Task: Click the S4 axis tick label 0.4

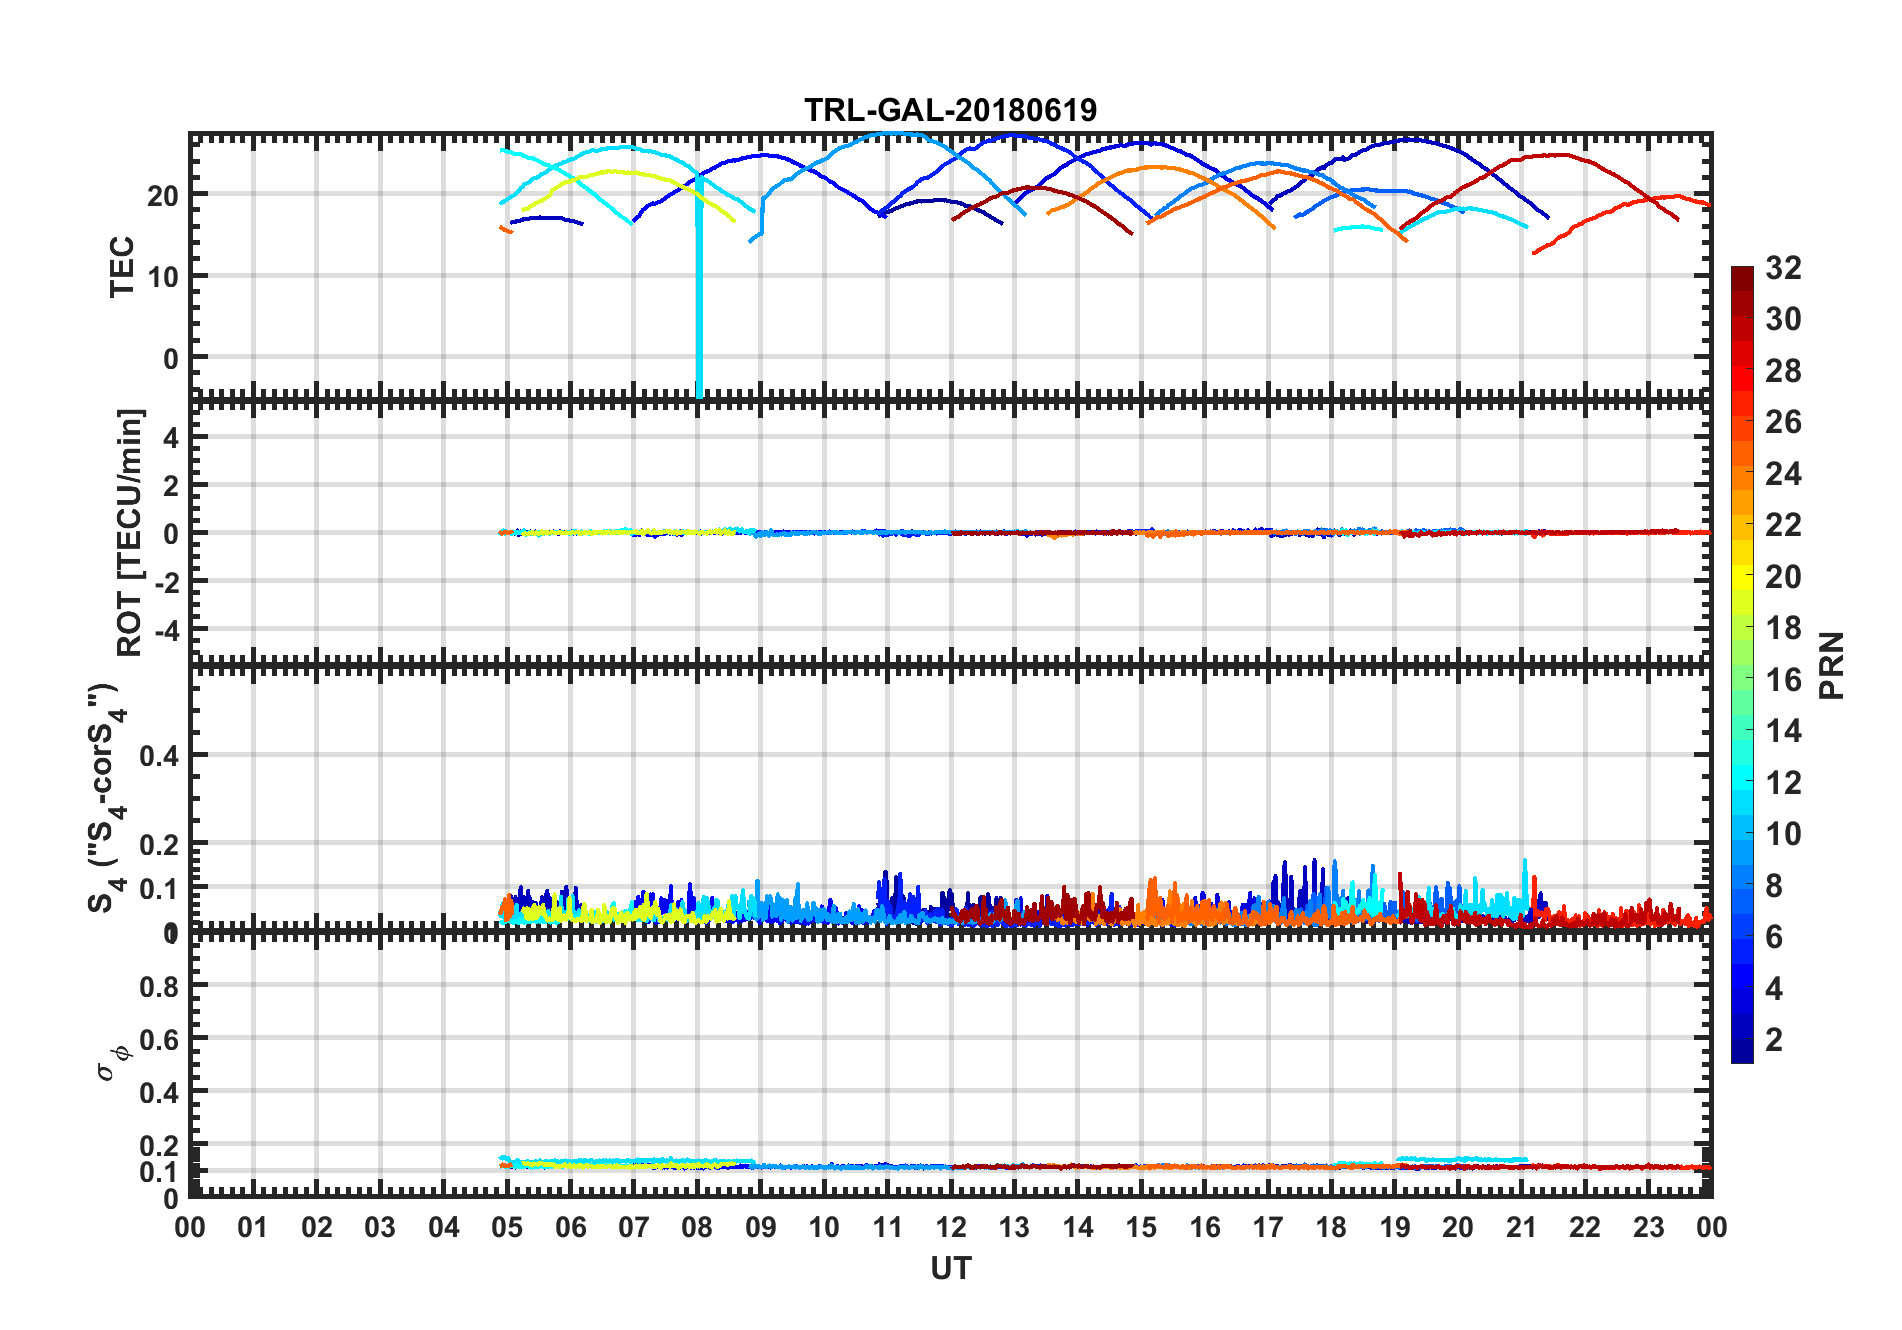Action: click(159, 756)
